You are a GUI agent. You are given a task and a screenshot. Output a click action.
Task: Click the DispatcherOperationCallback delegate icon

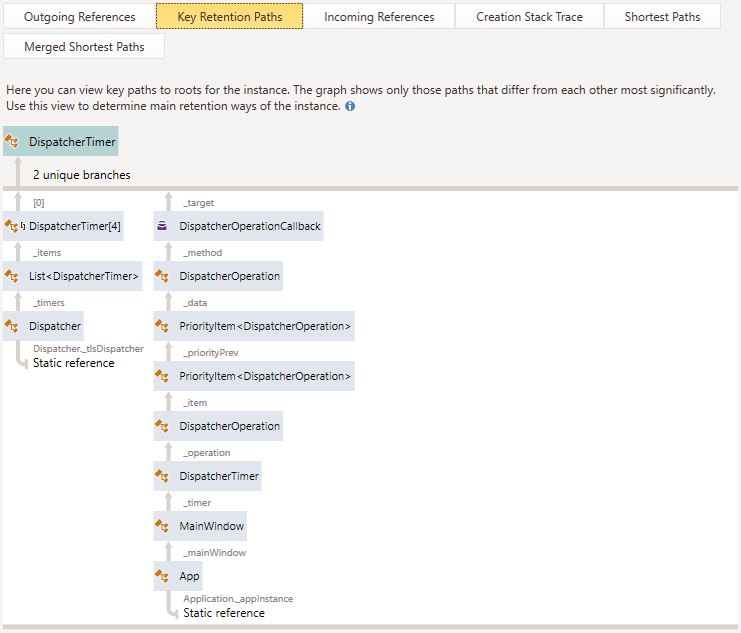(162, 226)
